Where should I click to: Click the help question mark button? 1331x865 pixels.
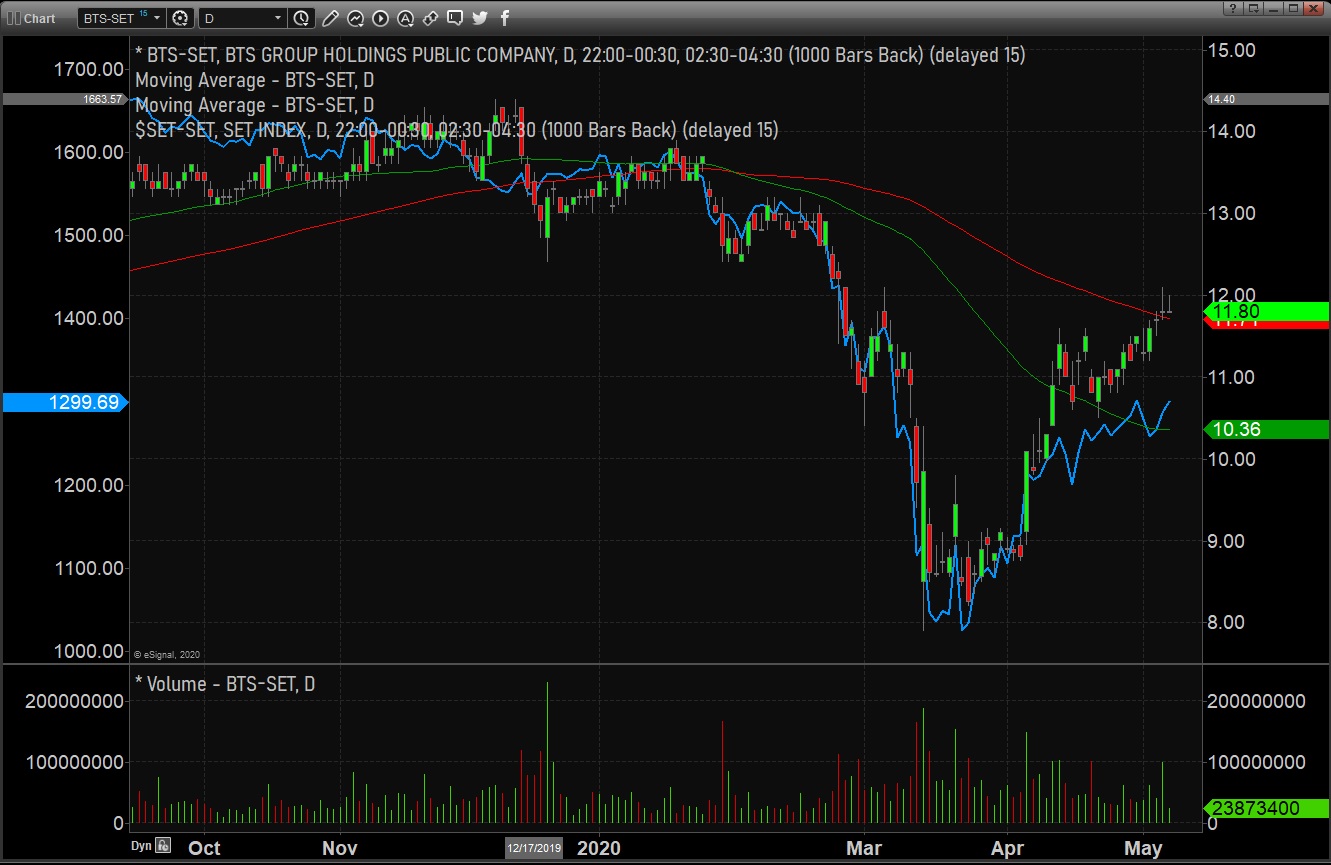(1231, 8)
